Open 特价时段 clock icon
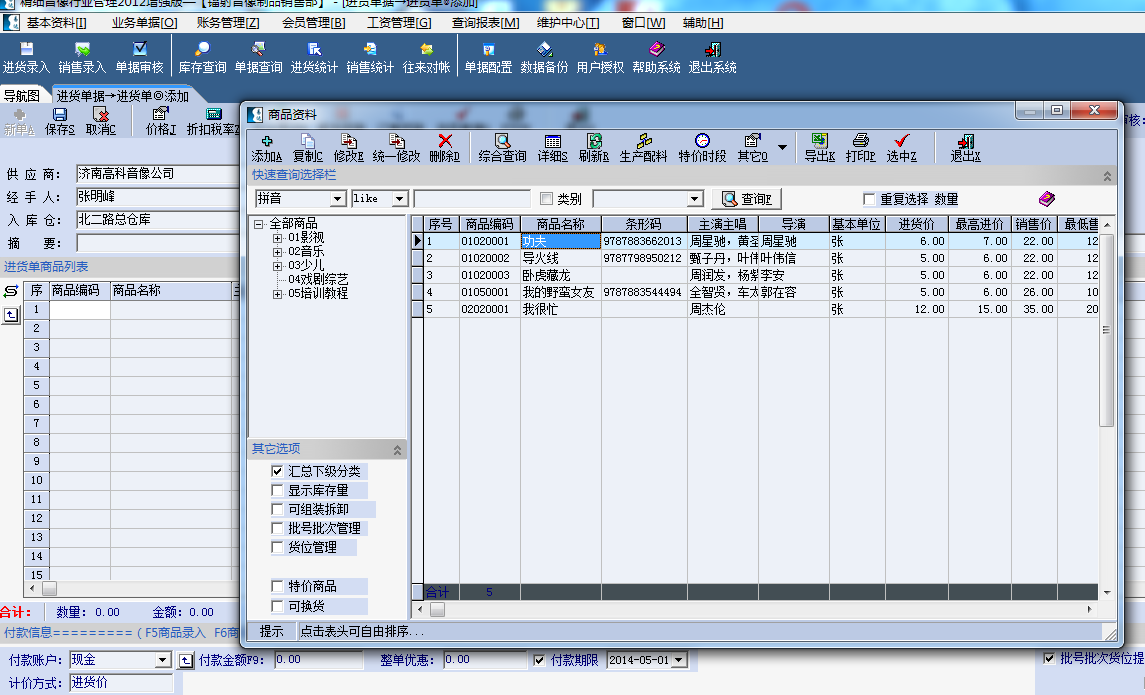This screenshot has height=695, width=1145. pyautogui.click(x=702, y=148)
